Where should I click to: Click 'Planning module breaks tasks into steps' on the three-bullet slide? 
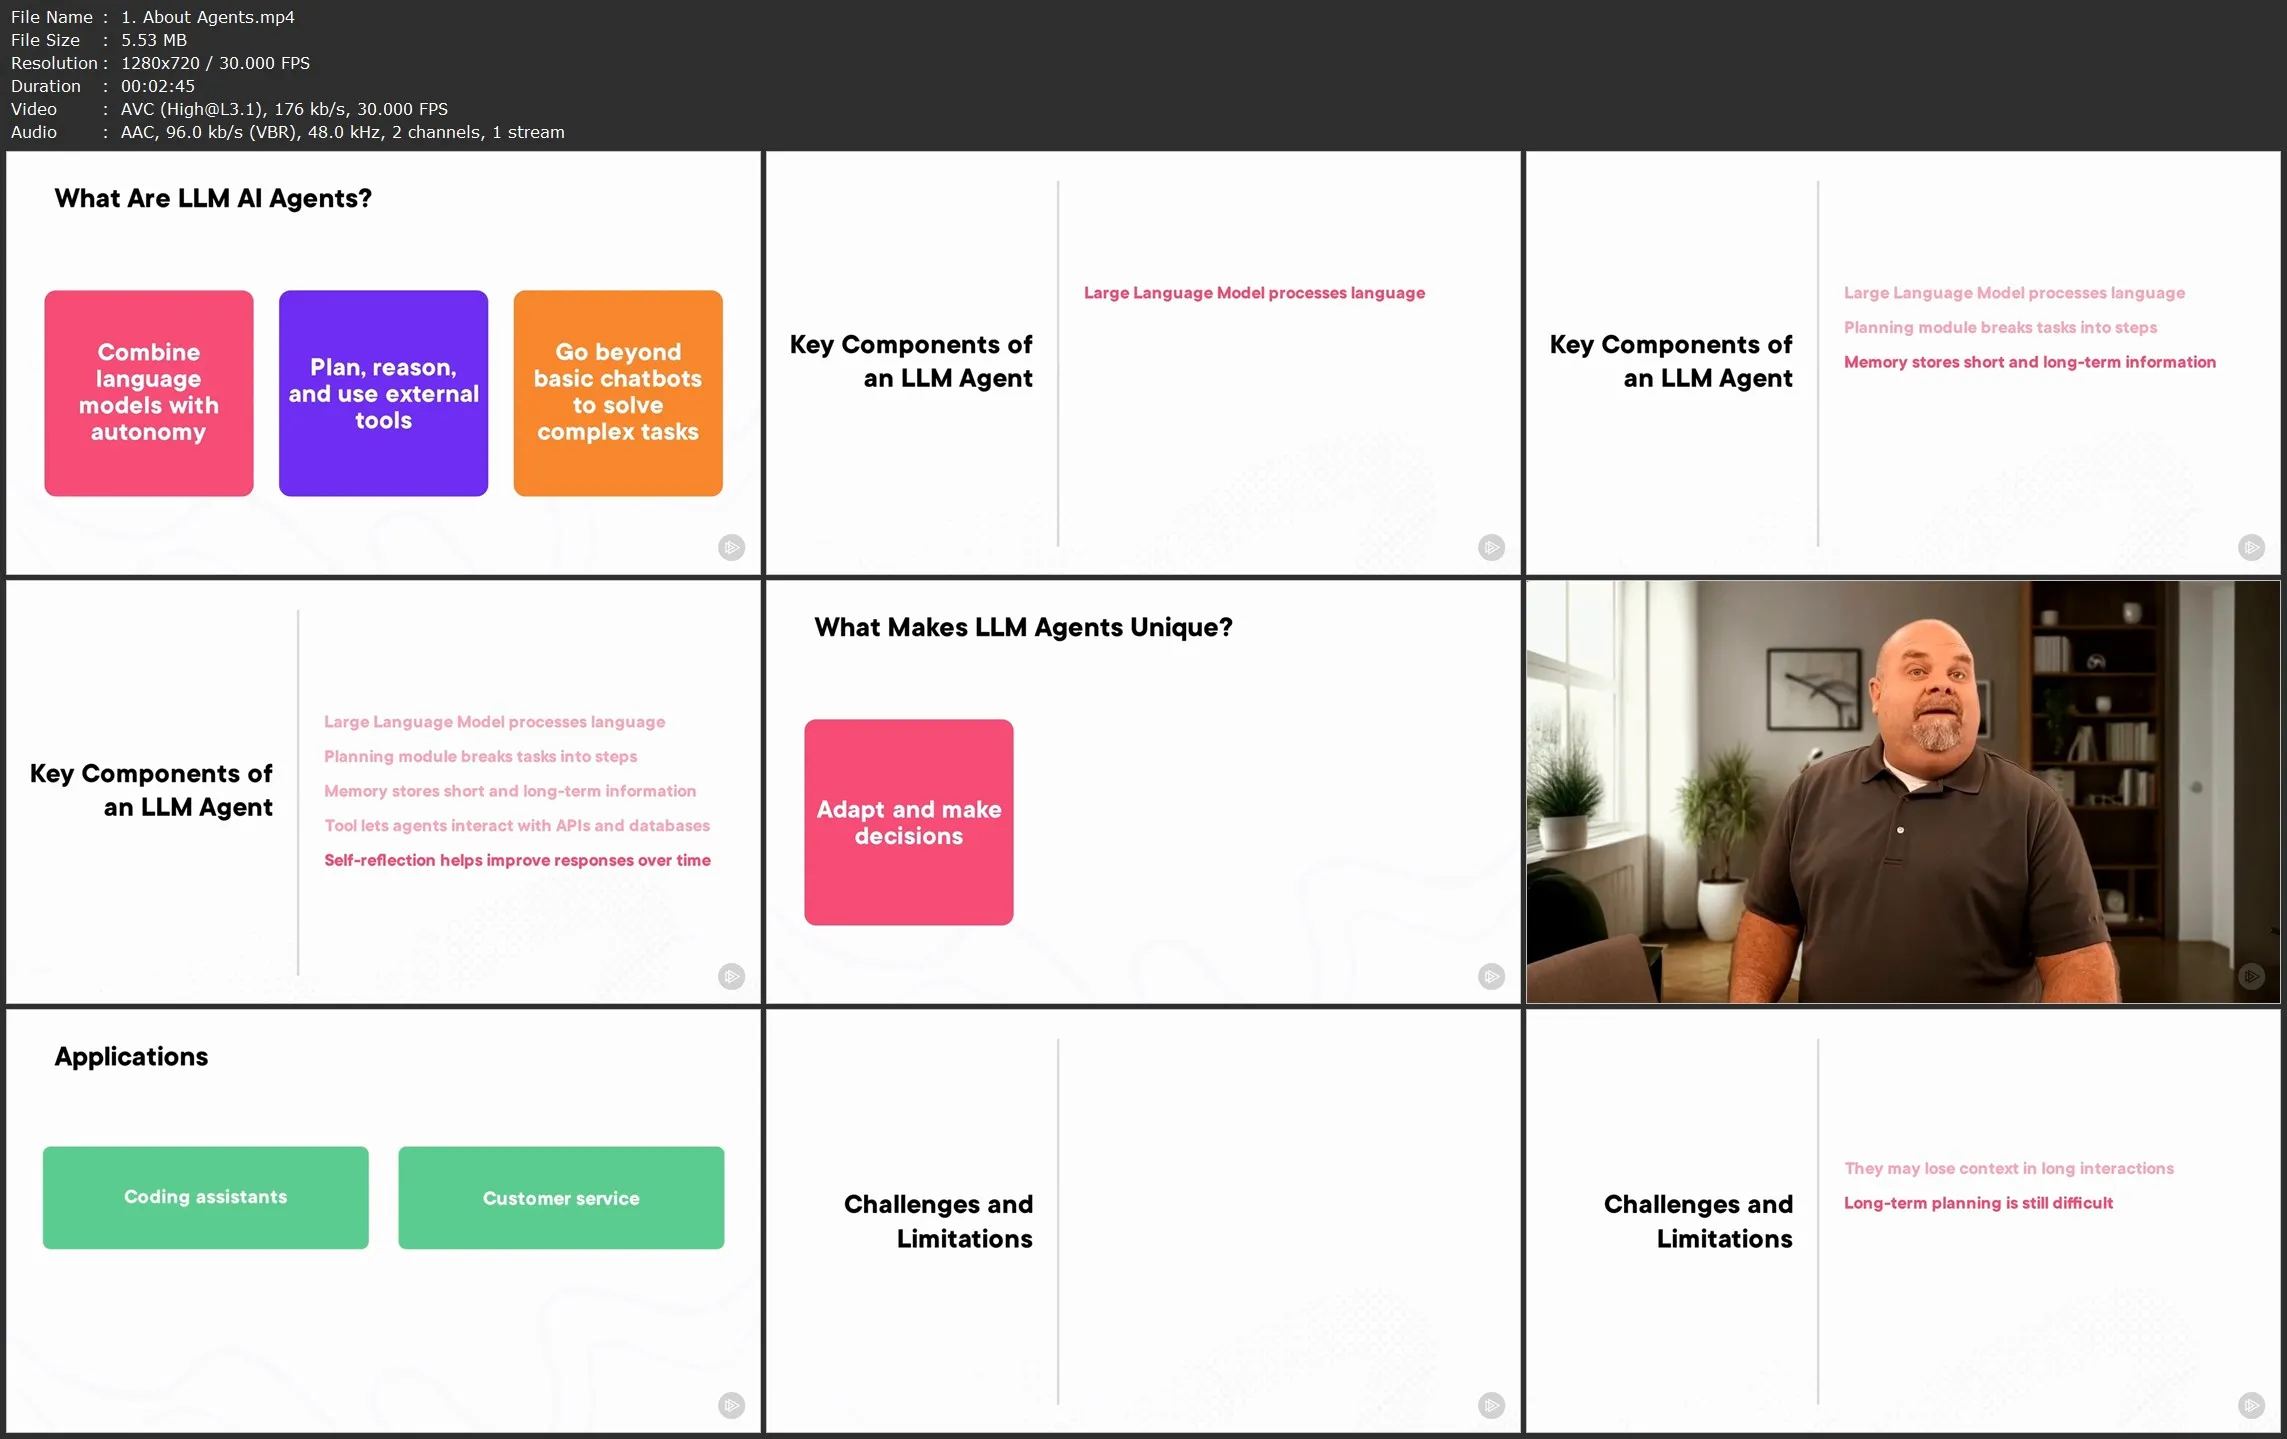[x=2000, y=328]
